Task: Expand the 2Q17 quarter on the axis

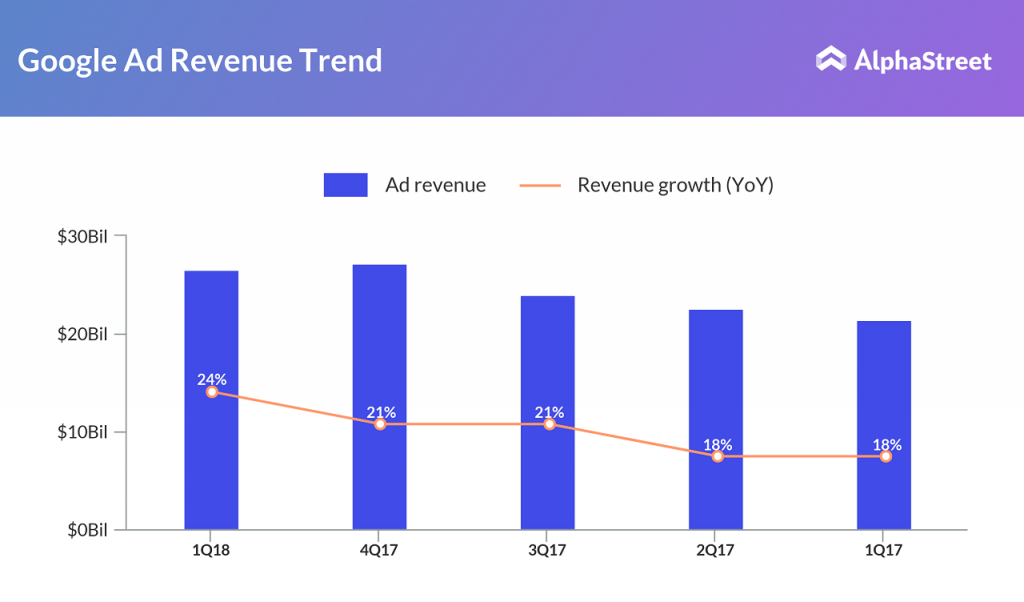Action: click(716, 549)
